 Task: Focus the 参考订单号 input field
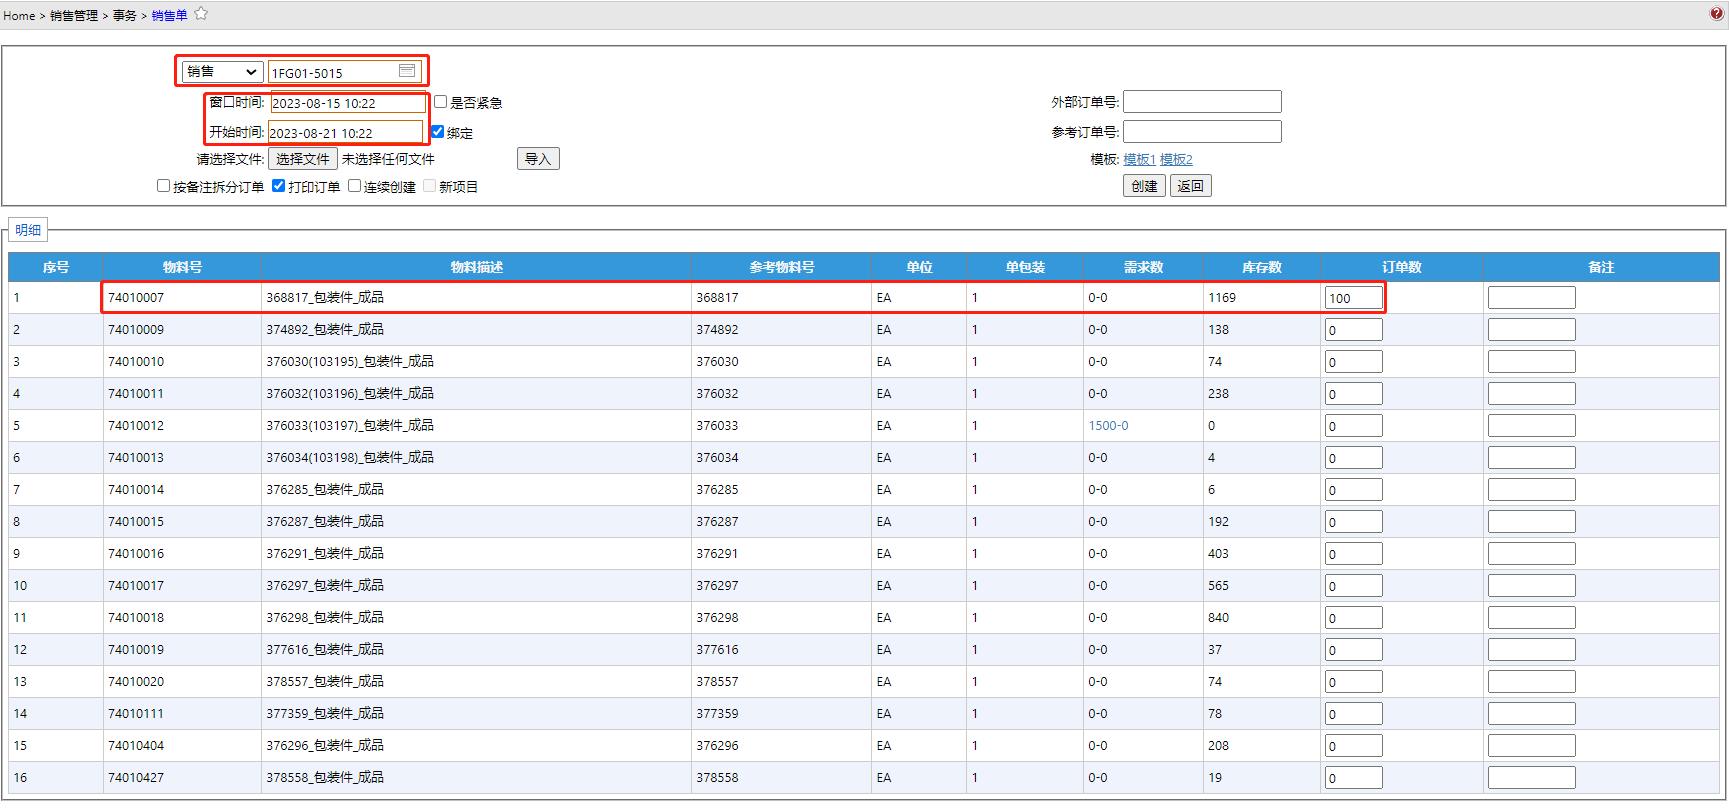[1202, 132]
